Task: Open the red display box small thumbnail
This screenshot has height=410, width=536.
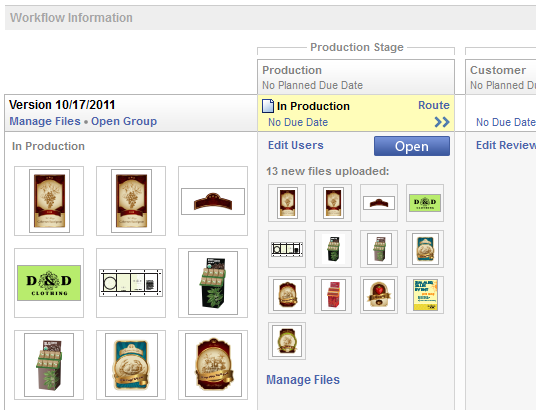Action: click(x=333, y=295)
